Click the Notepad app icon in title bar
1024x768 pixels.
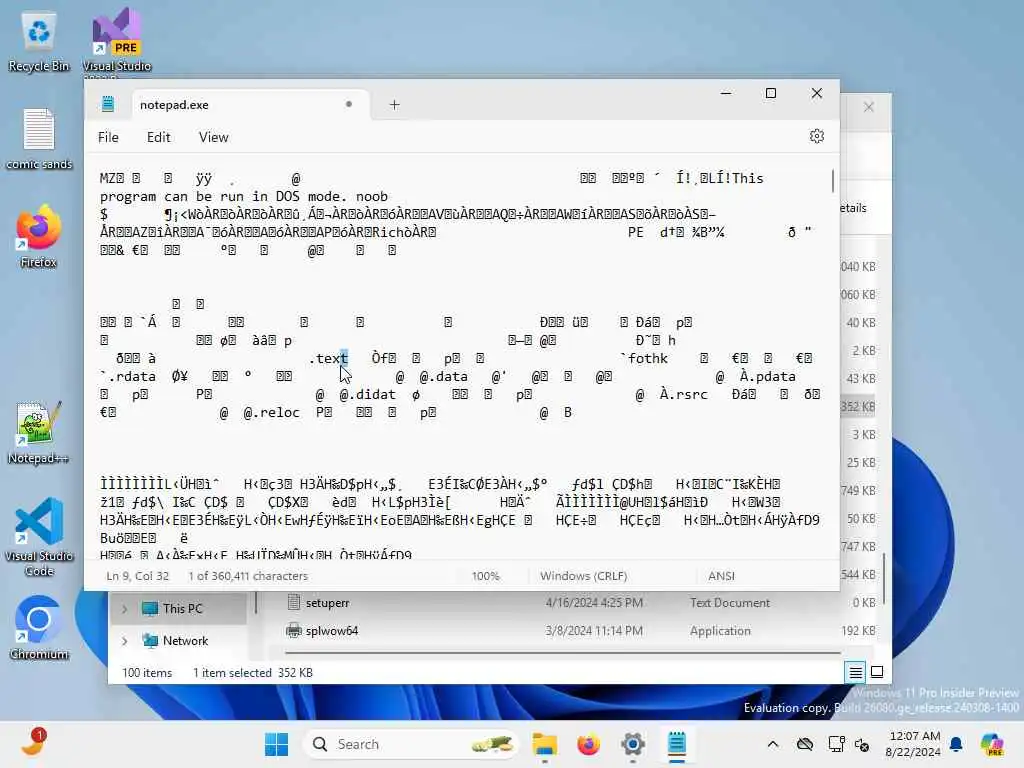(108, 104)
